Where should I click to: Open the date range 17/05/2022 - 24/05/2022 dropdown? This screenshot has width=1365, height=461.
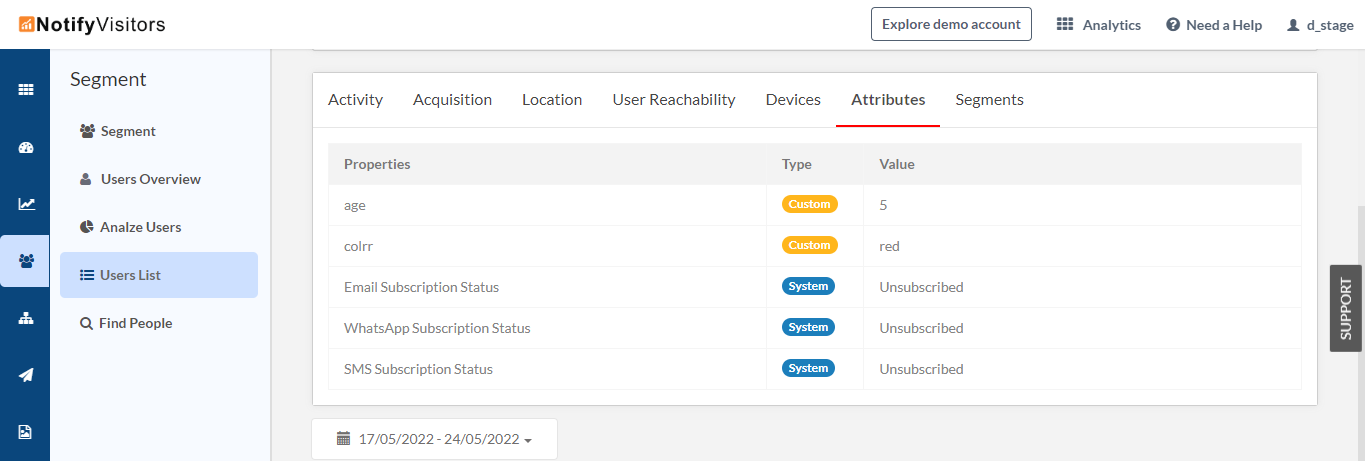pos(434,439)
